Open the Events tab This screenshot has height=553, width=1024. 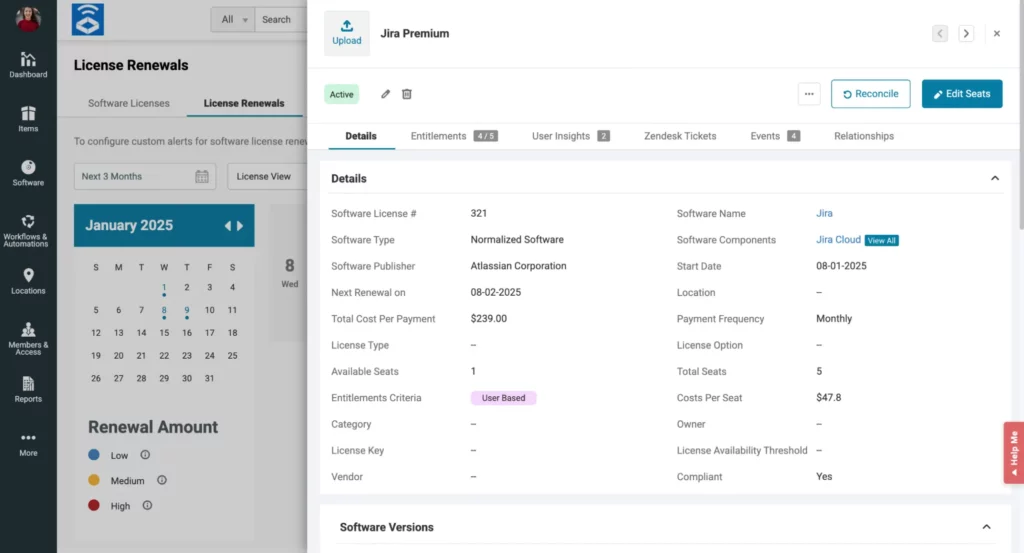coord(775,136)
